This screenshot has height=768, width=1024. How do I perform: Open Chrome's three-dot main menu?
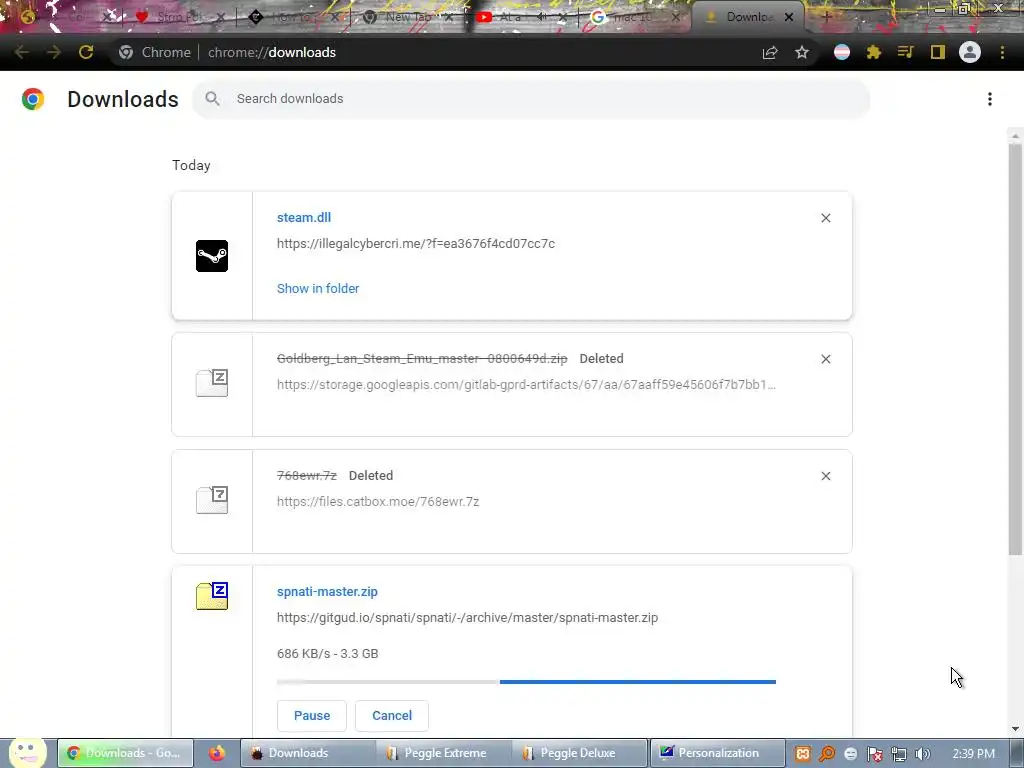pyautogui.click(x=1002, y=52)
